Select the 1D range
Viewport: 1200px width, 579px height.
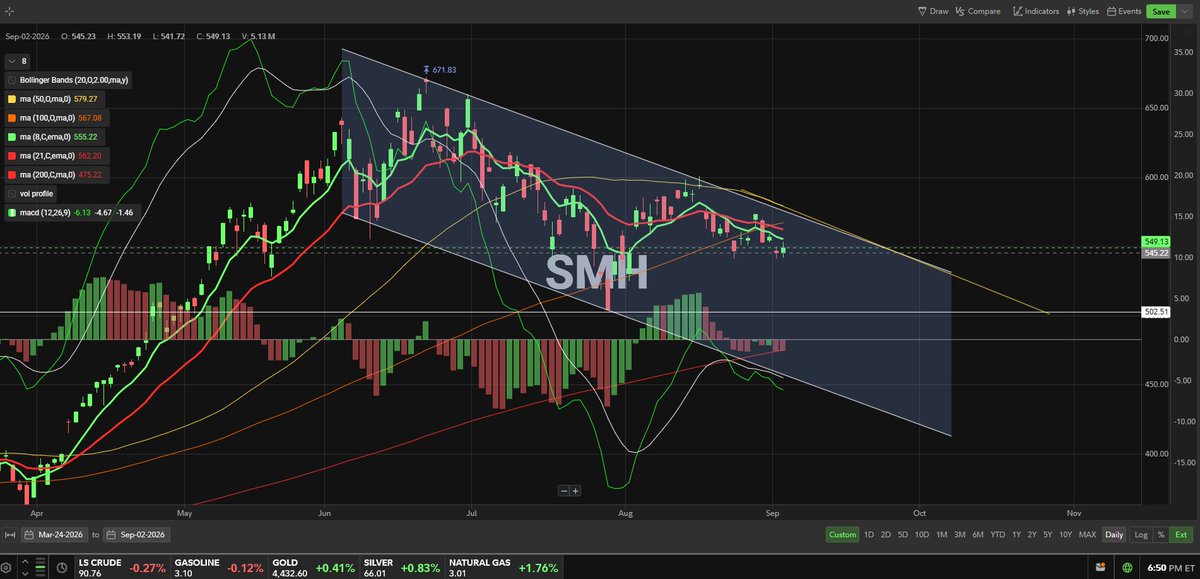pos(869,534)
